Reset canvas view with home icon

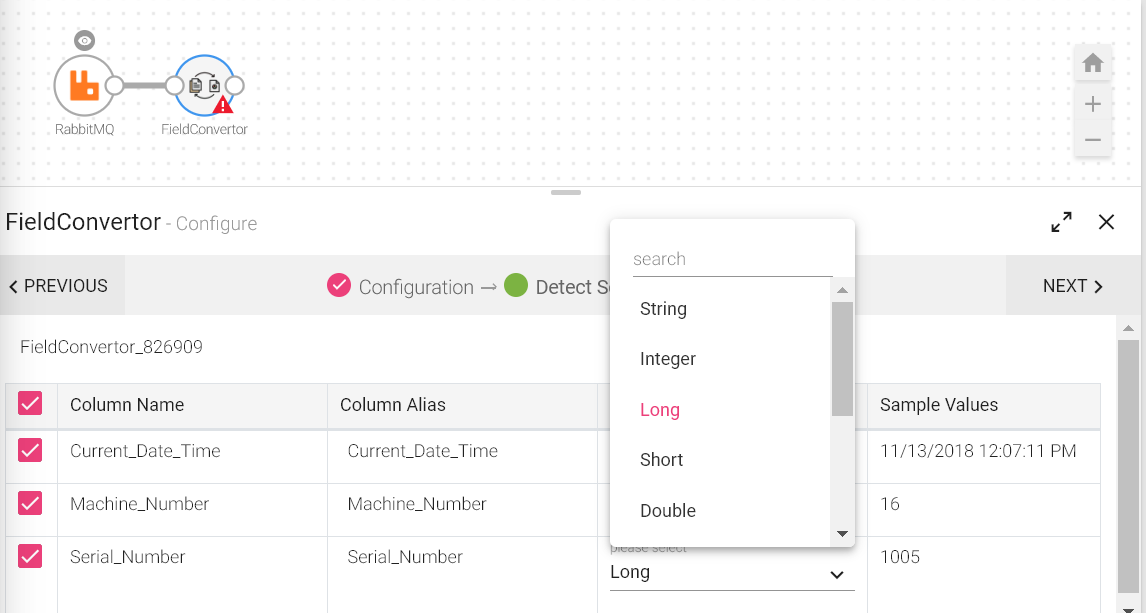click(x=1093, y=64)
